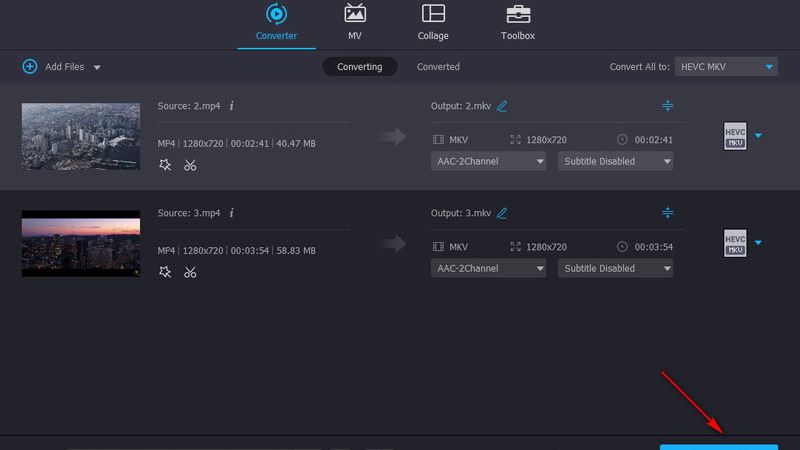
Task: Click the 40.47 MB file size
Action: [296, 144]
